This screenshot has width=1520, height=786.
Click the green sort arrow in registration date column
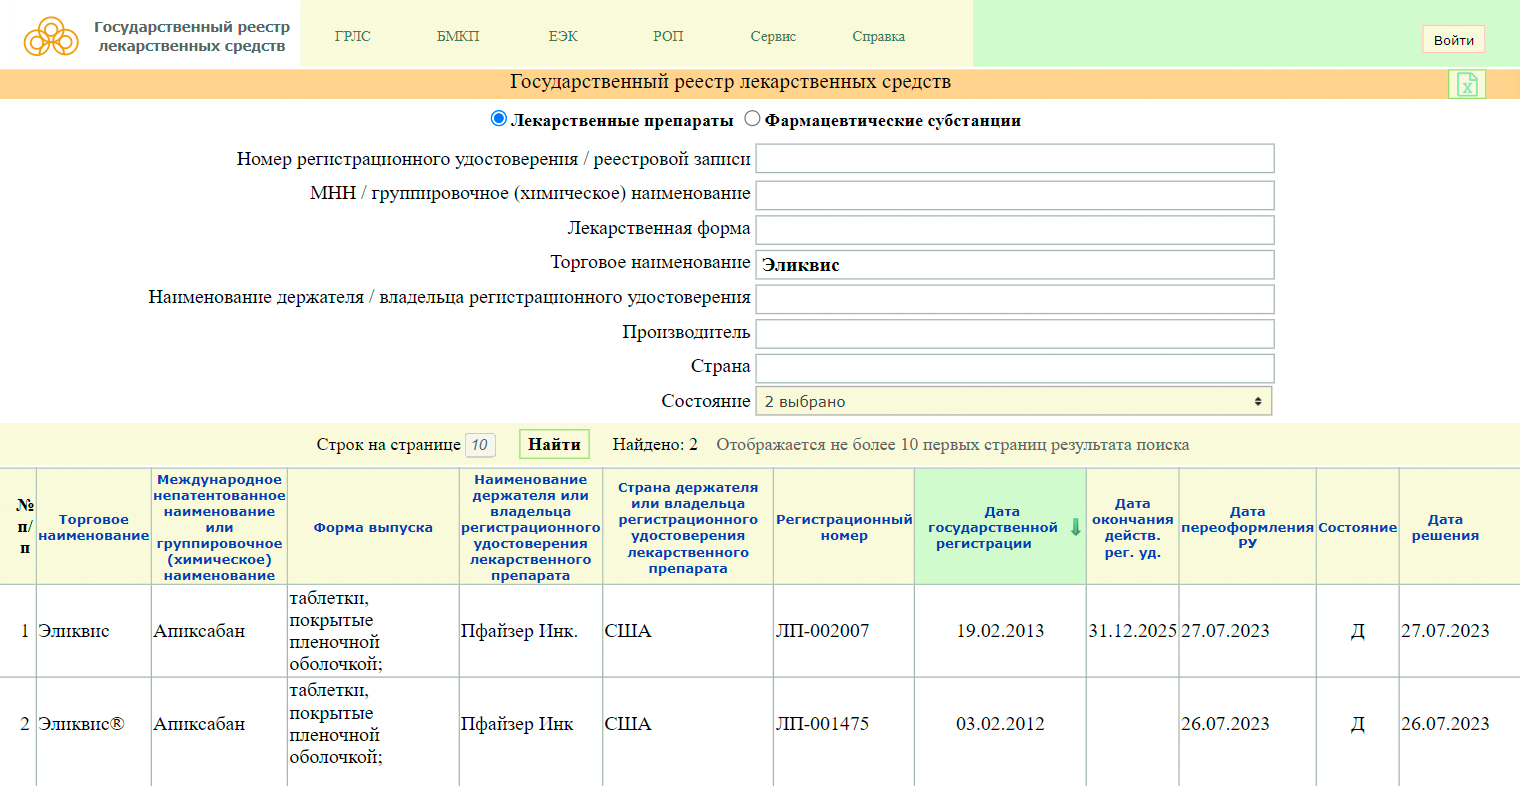tap(1076, 527)
